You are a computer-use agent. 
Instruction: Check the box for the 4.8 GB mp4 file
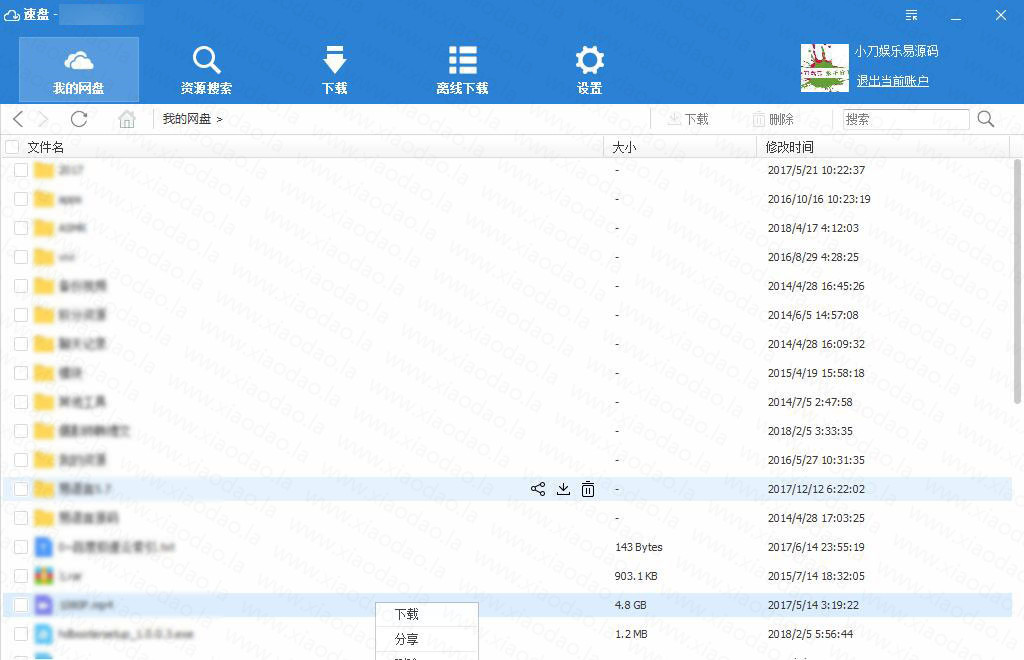pyautogui.click(x=21, y=605)
